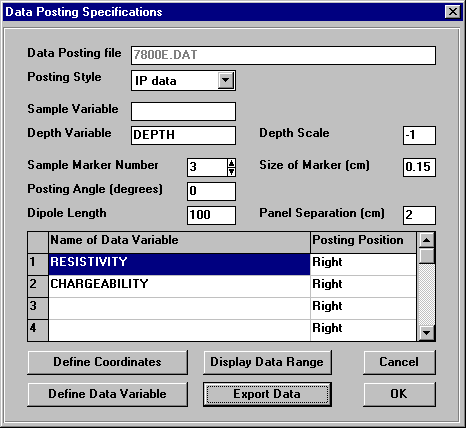The width and height of the screenshot is (466, 428).
Task: Click the Define Coordinates button
Action: (107, 362)
